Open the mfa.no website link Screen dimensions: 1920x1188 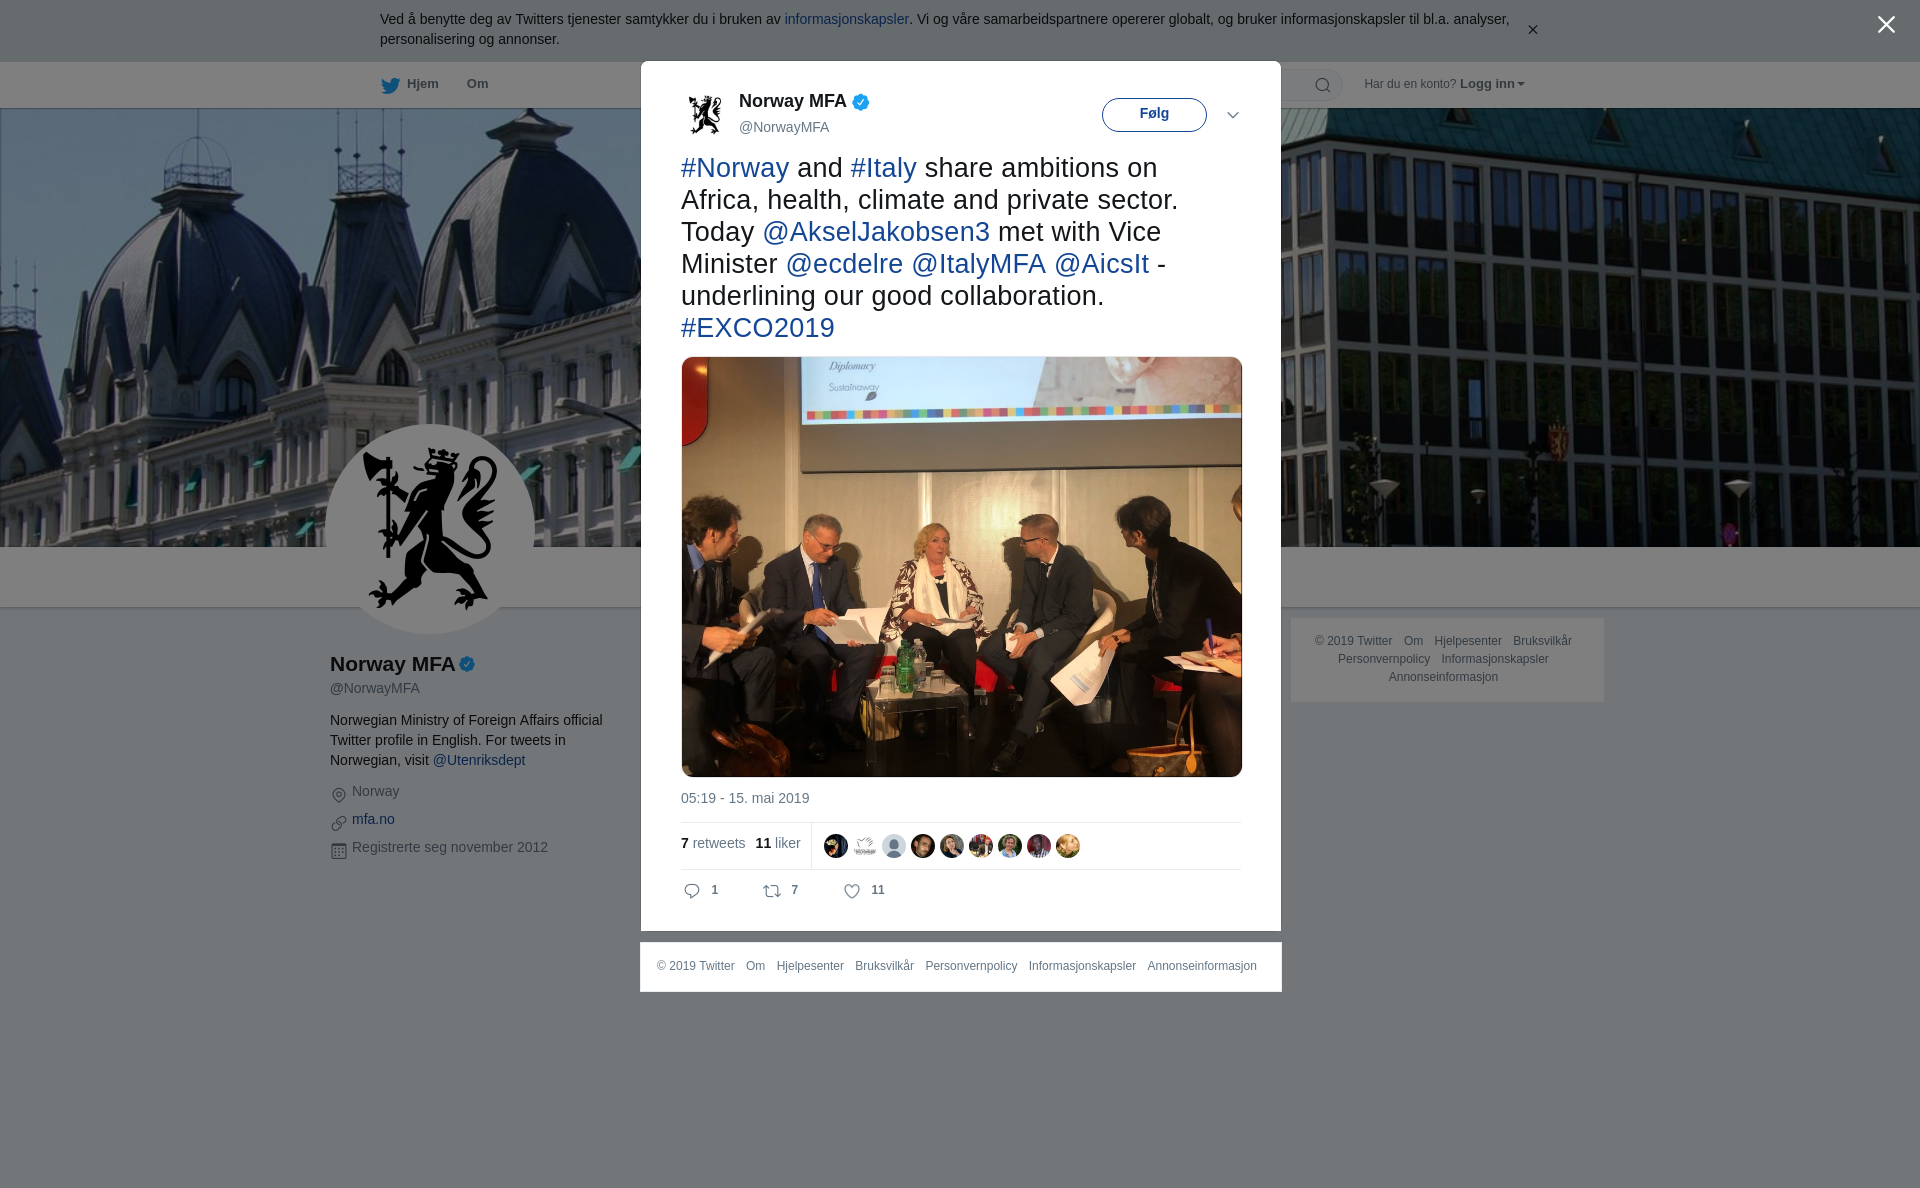tap(373, 819)
